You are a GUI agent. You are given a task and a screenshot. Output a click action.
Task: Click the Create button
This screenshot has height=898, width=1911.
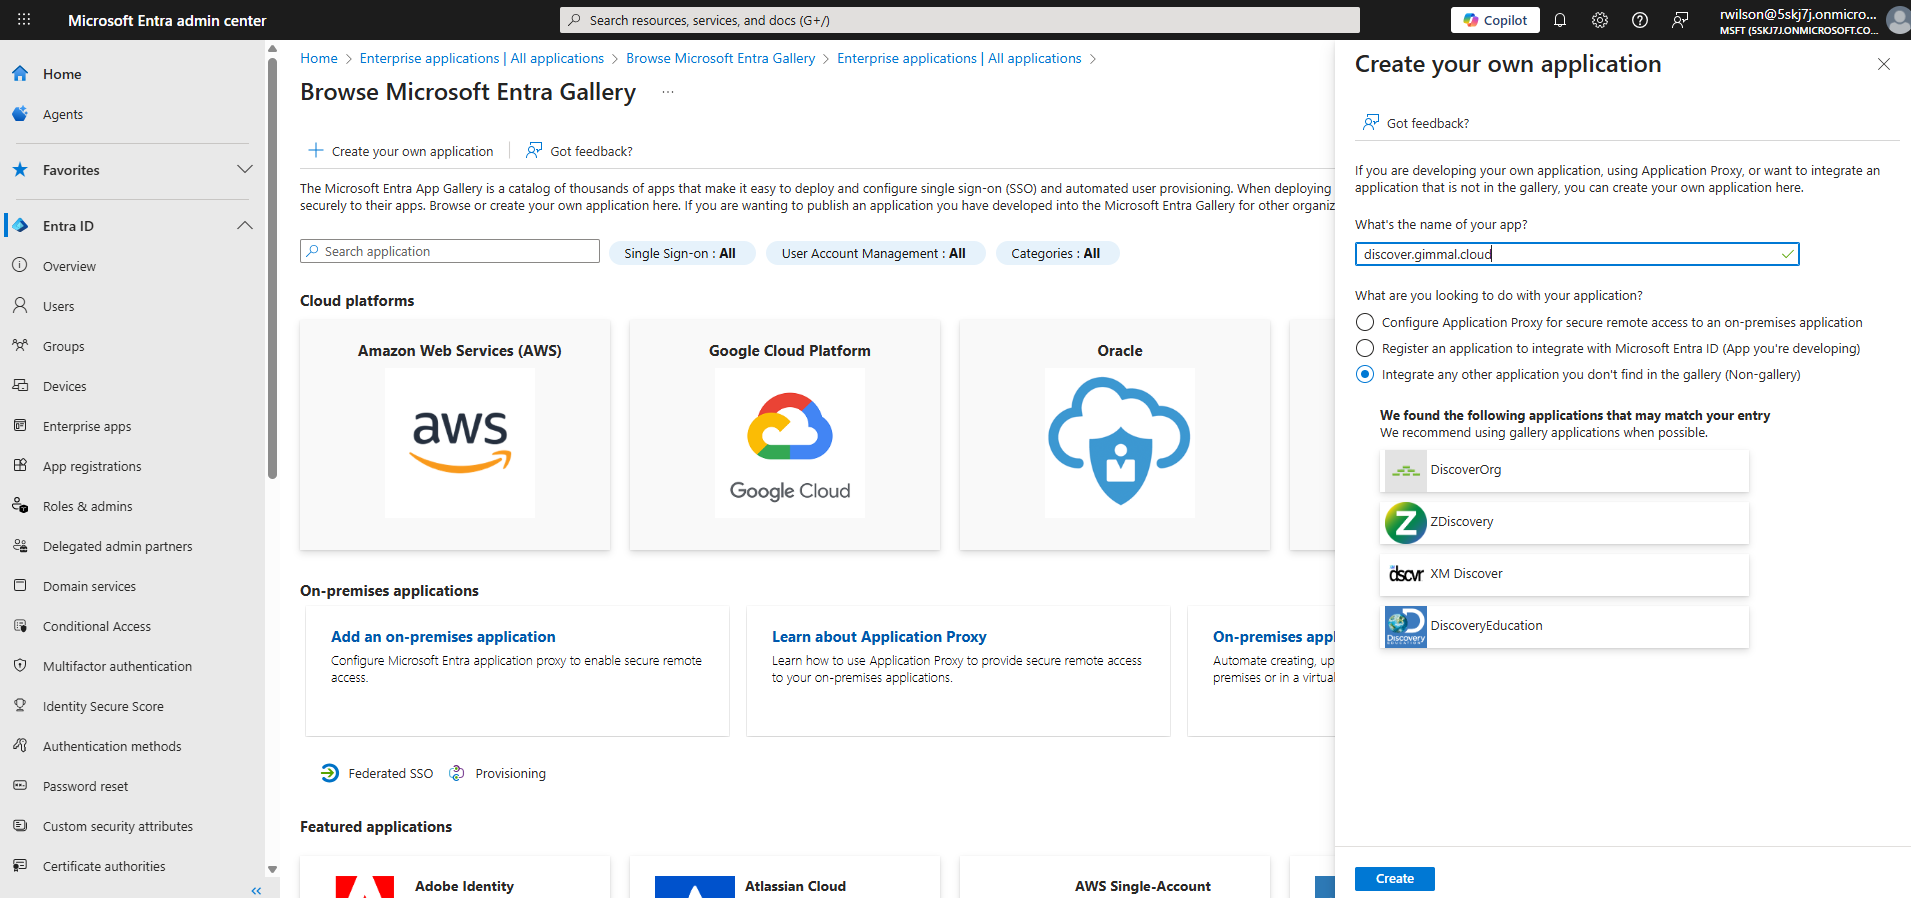[x=1394, y=879]
